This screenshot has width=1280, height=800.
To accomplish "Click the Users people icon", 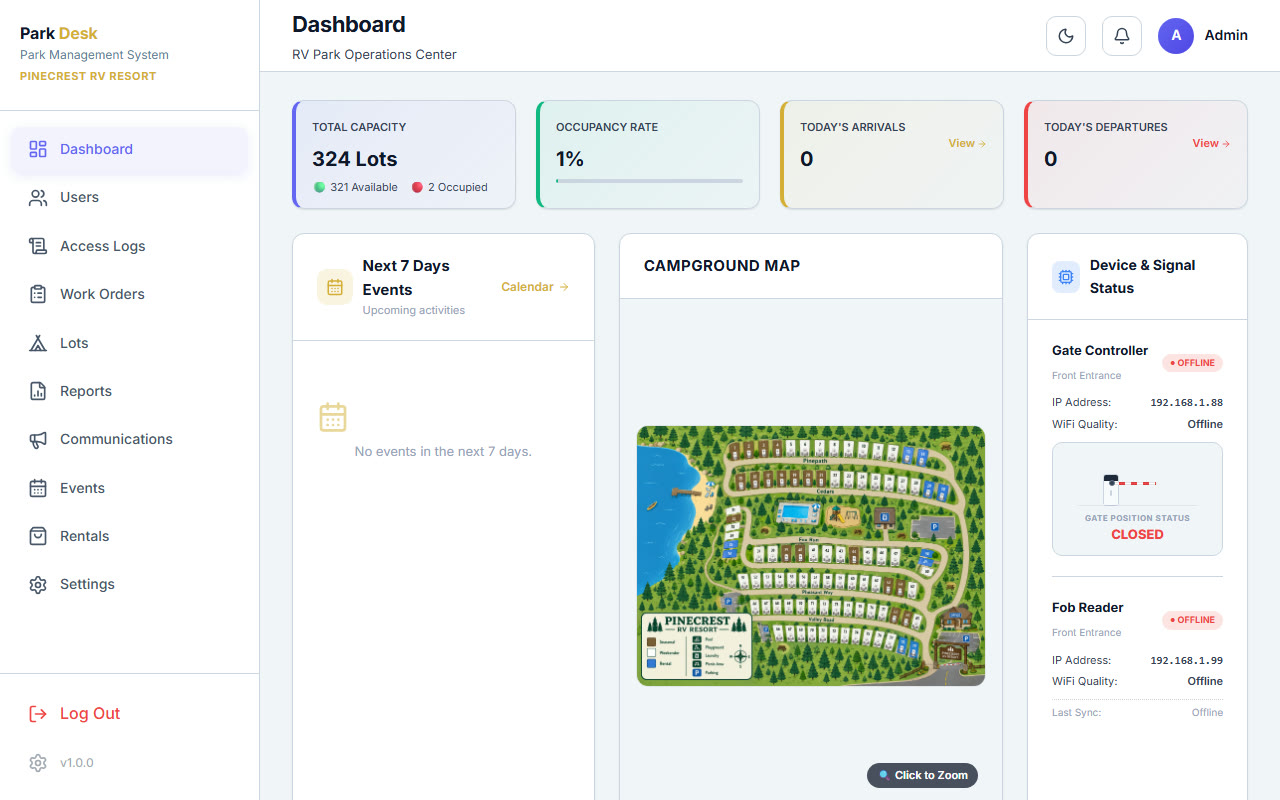I will click(x=38, y=198).
